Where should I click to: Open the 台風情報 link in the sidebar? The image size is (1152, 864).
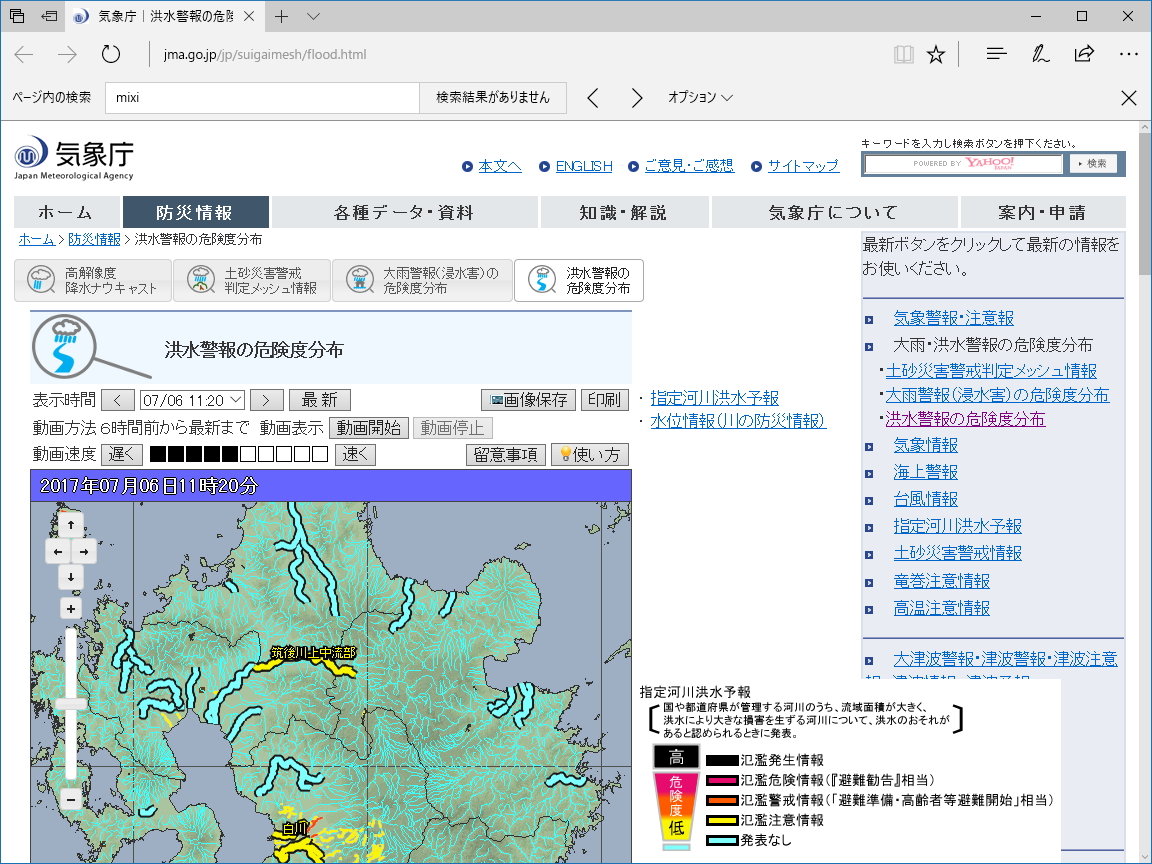click(x=925, y=499)
